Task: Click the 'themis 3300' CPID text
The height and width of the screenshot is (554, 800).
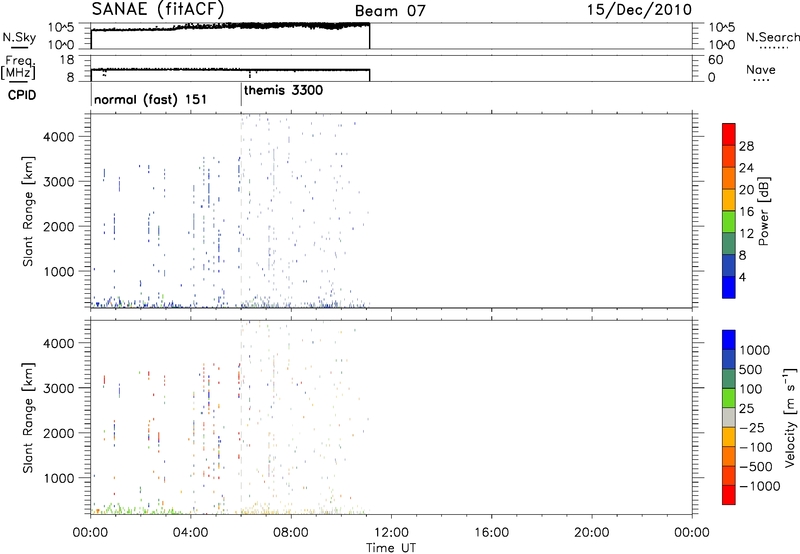Action: 283,90
